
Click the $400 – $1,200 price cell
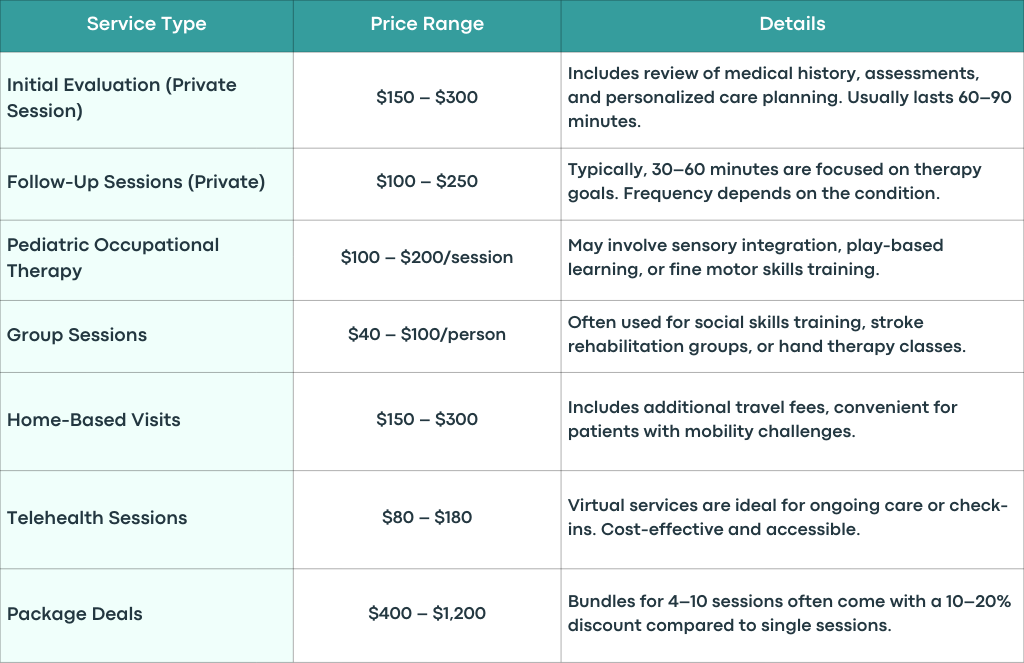click(x=427, y=614)
